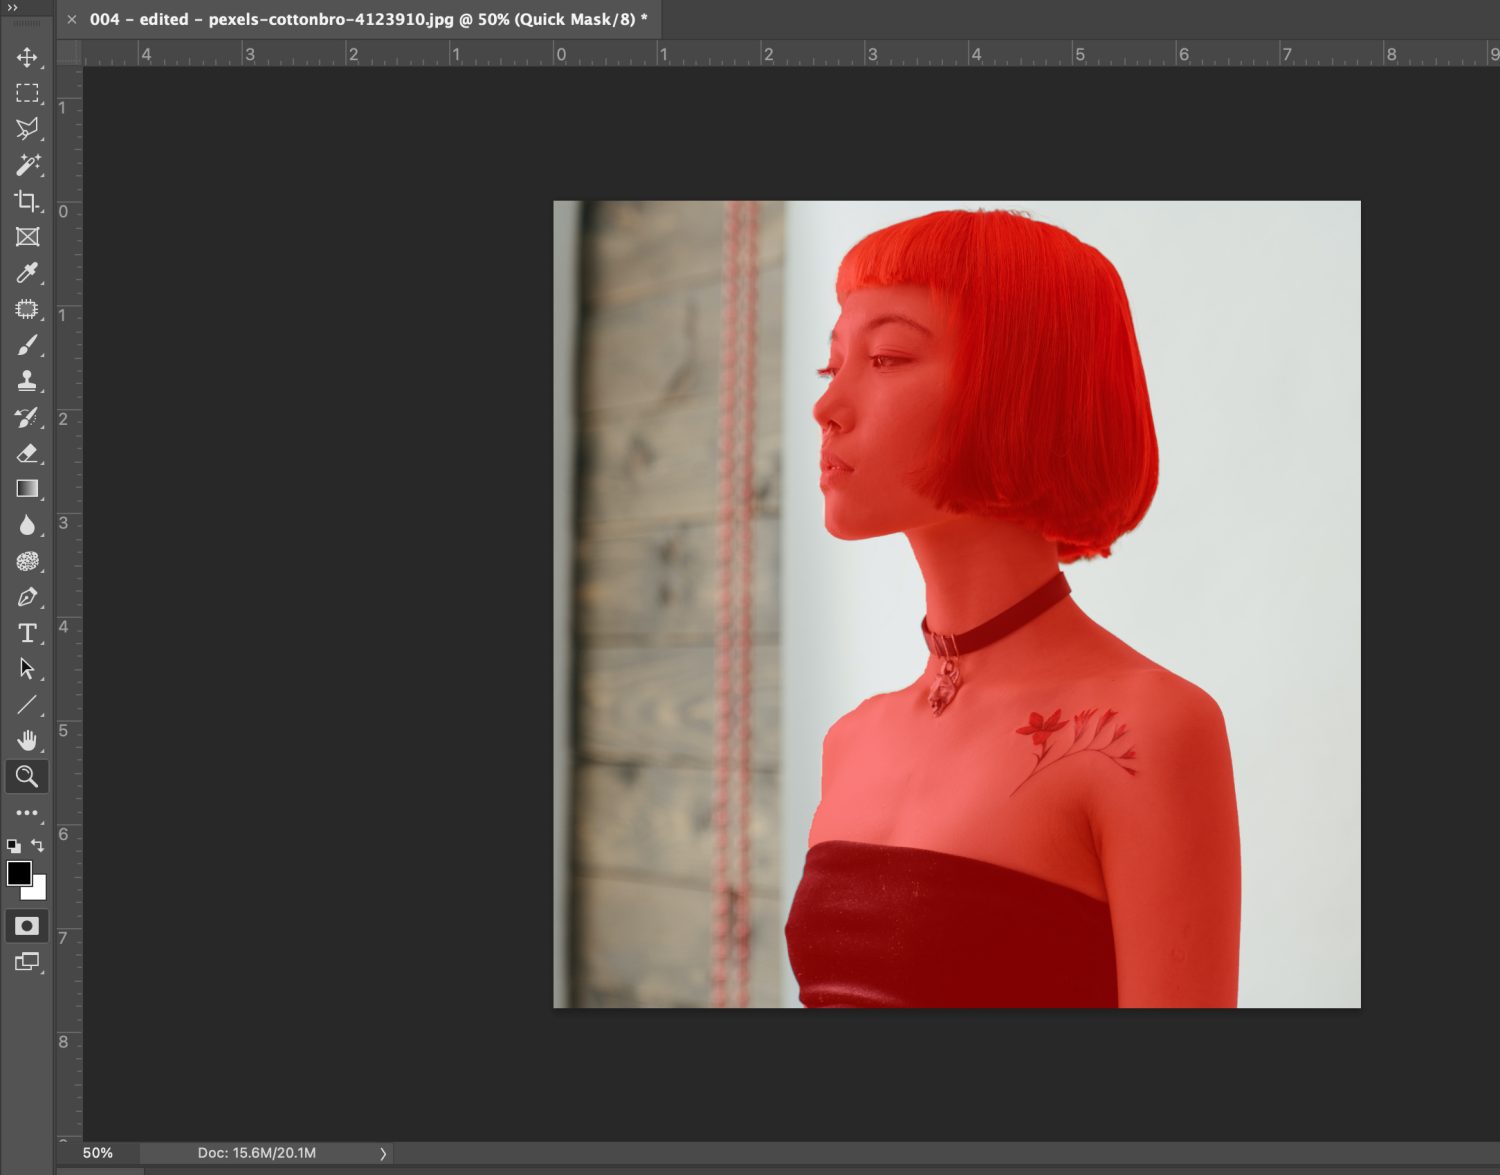Select the Polygonal Lasso tool
1500x1175 pixels.
[27, 129]
